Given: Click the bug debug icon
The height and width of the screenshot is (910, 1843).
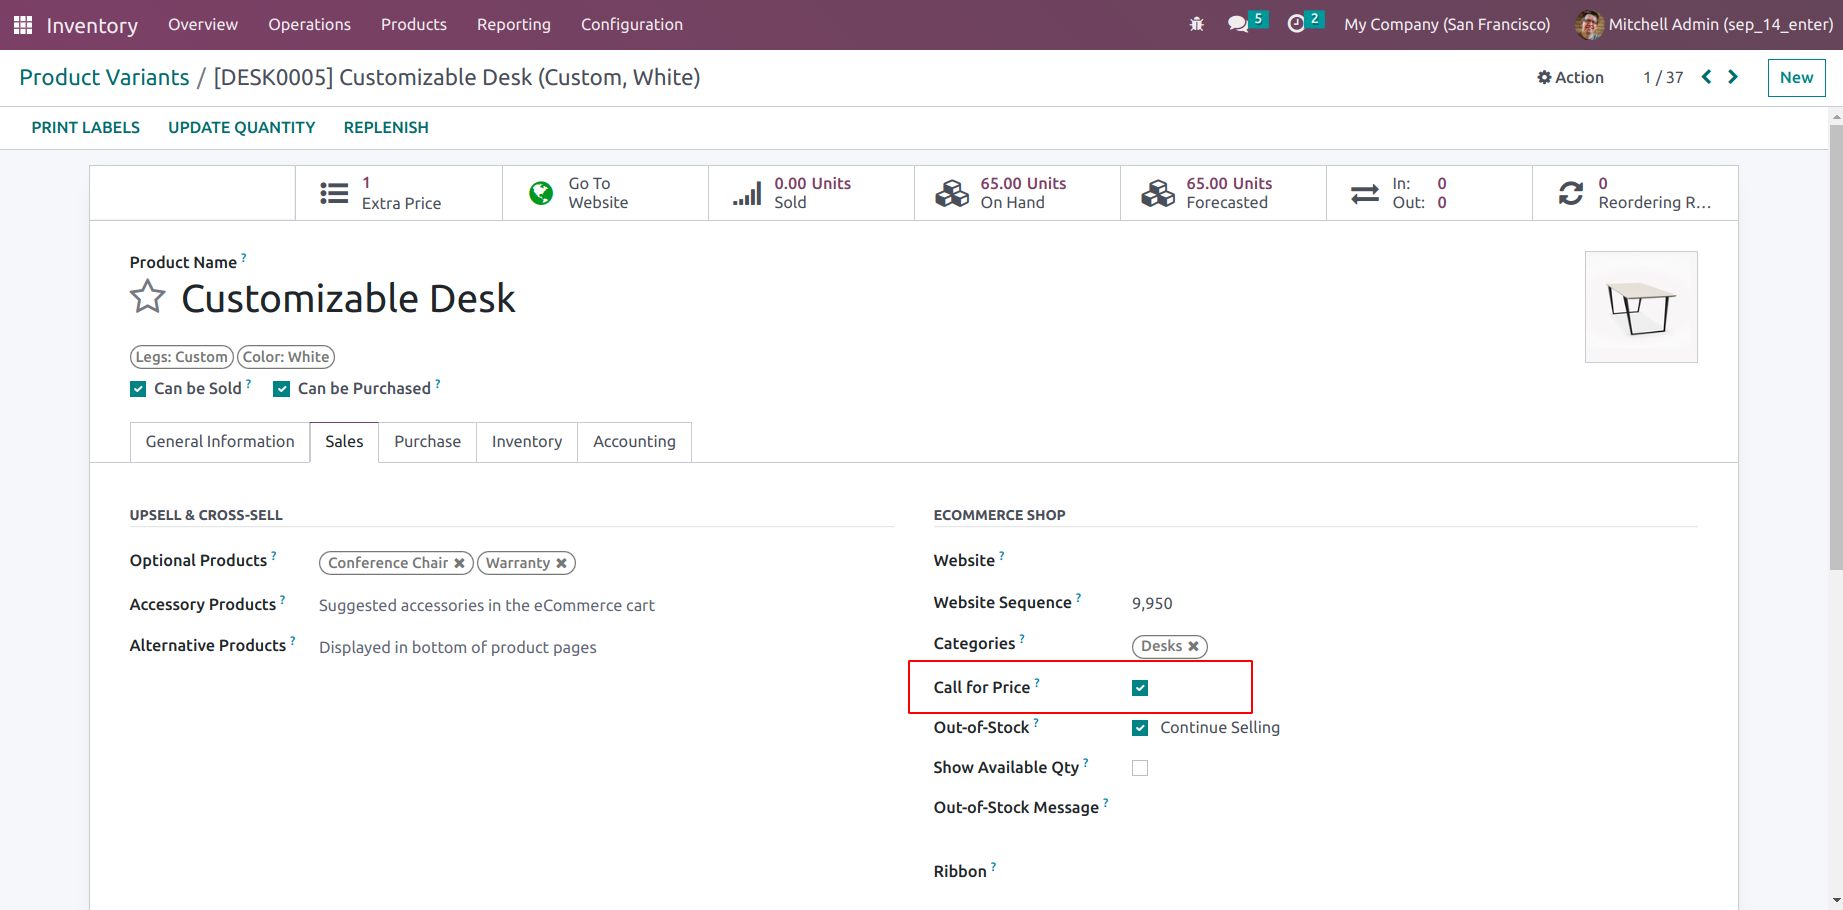Looking at the screenshot, I should click(x=1196, y=24).
